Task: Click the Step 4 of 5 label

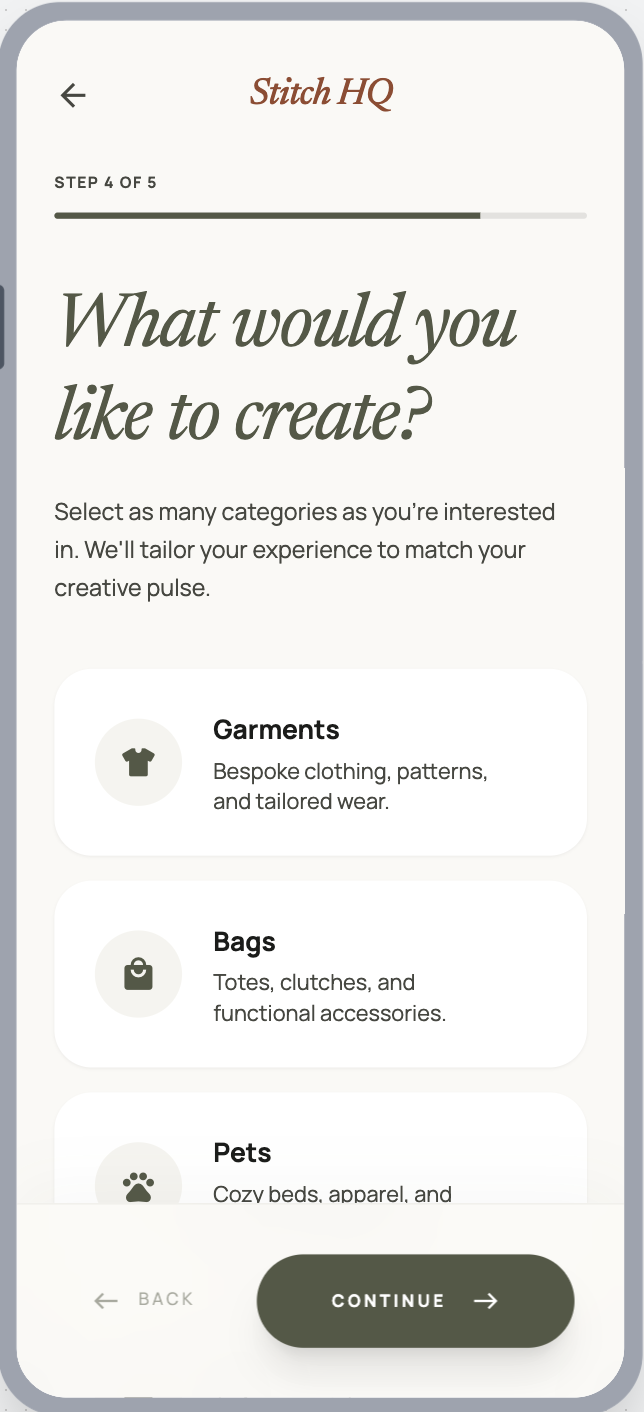Action: (105, 183)
